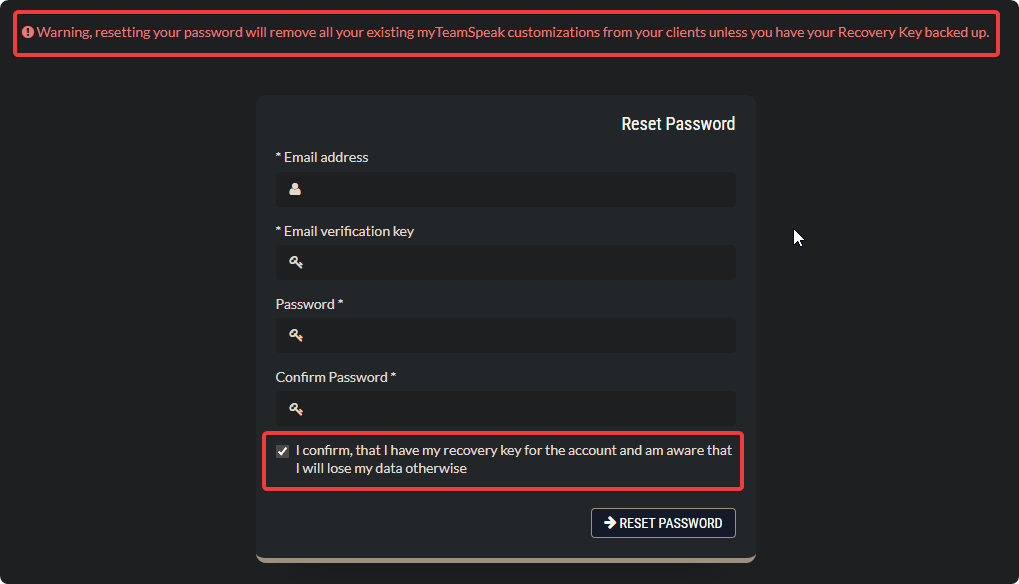
Task: Click the red exclamation warning icon
Action: tap(28, 32)
